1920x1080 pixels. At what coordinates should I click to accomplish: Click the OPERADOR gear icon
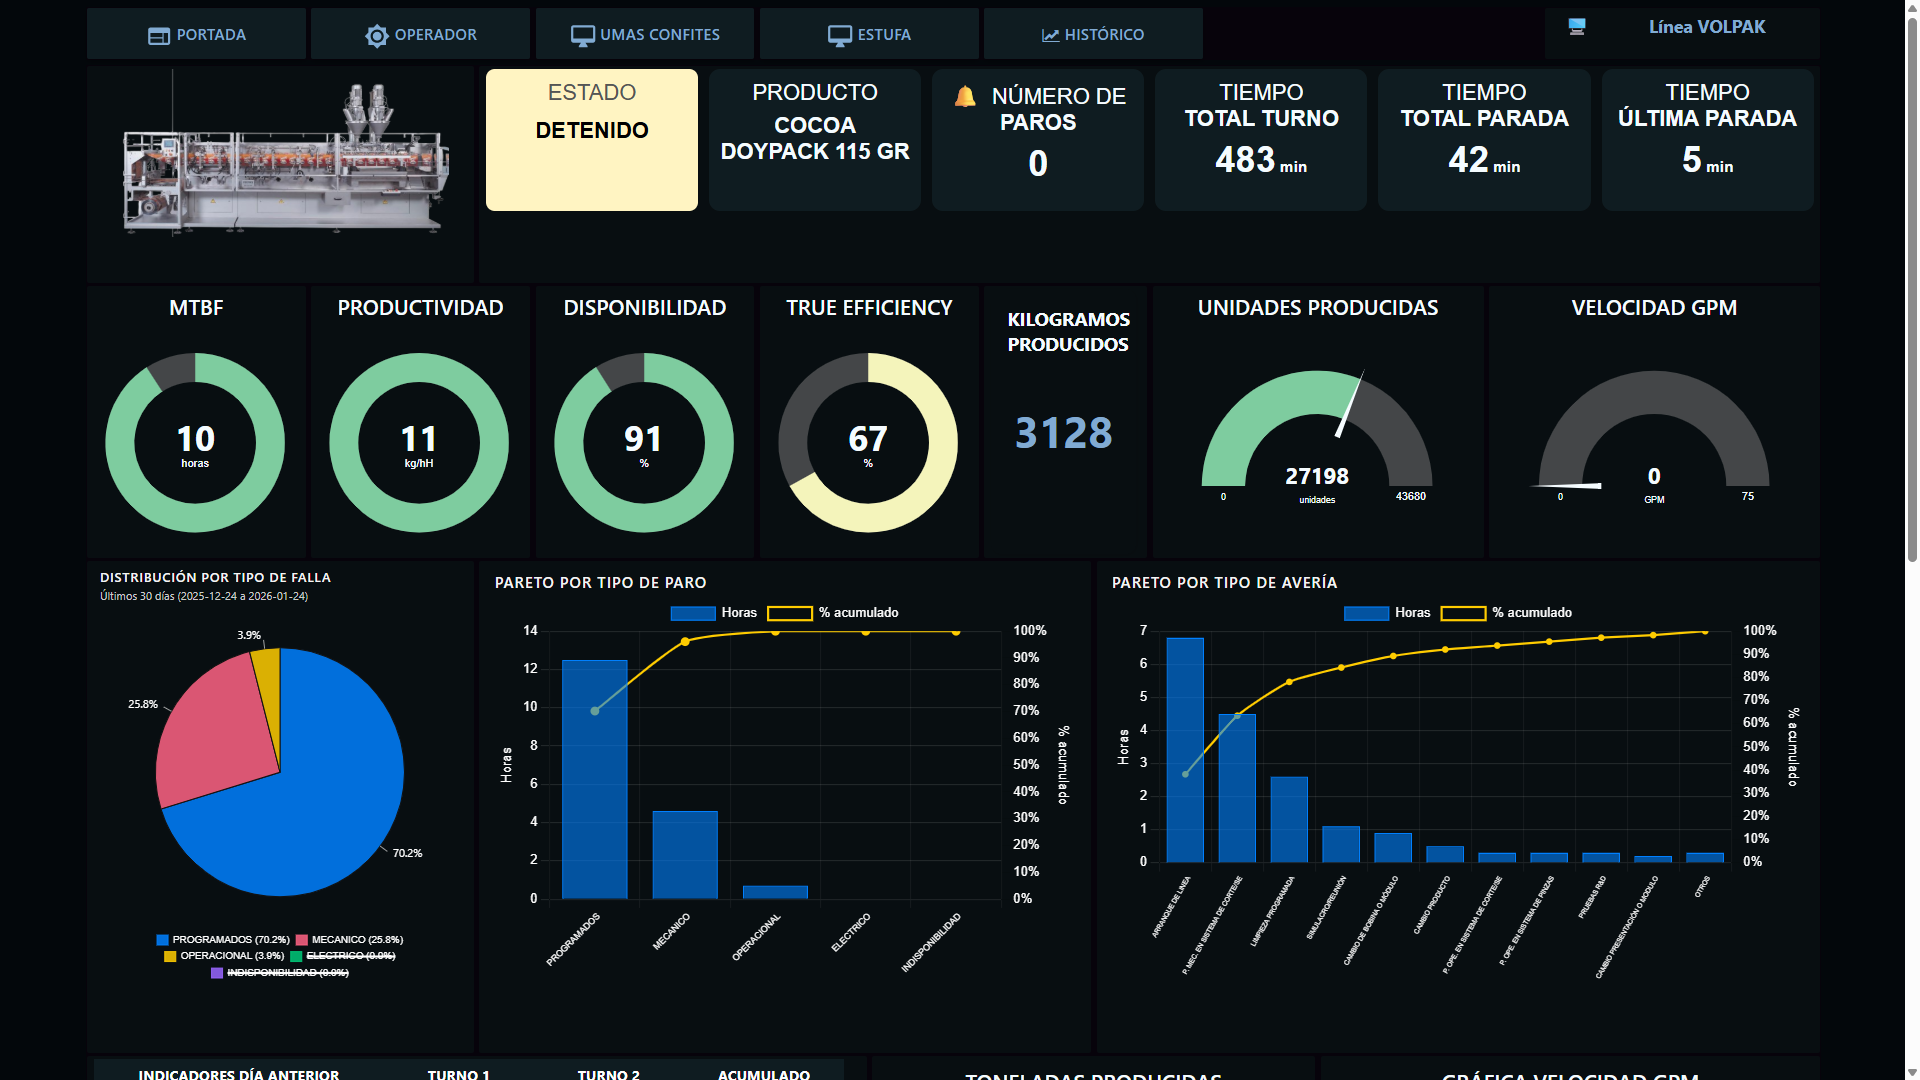(x=376, y=35)
